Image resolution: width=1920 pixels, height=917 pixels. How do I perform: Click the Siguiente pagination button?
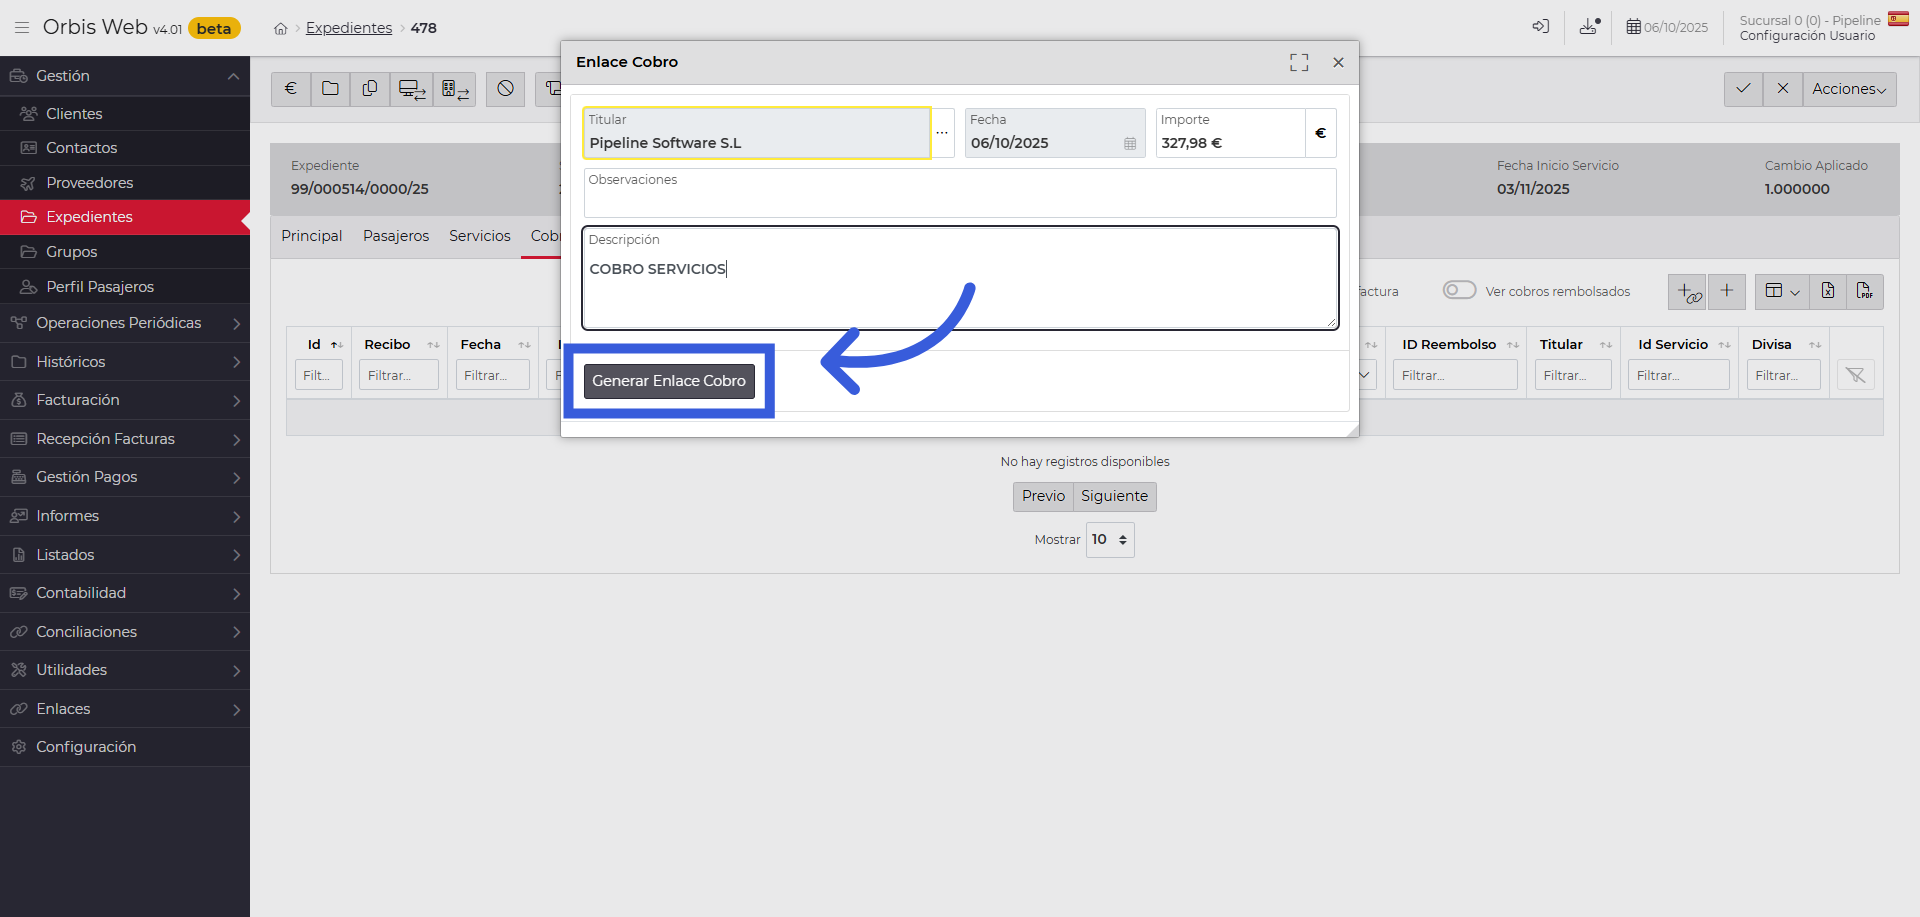(x=1114, y=496)
